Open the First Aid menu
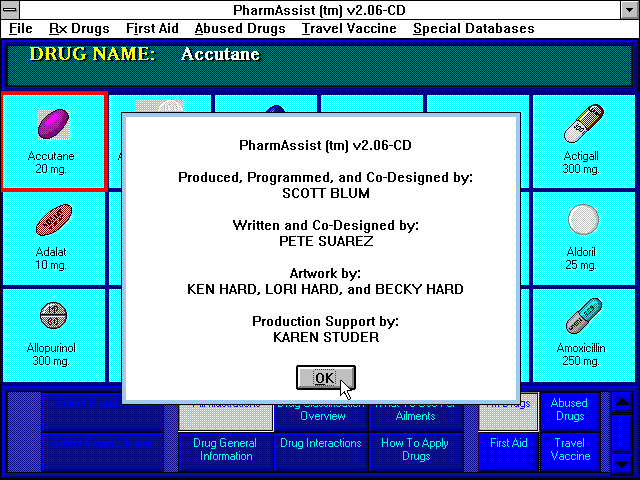This screenshot has width=640, height=480. (152, 29)
